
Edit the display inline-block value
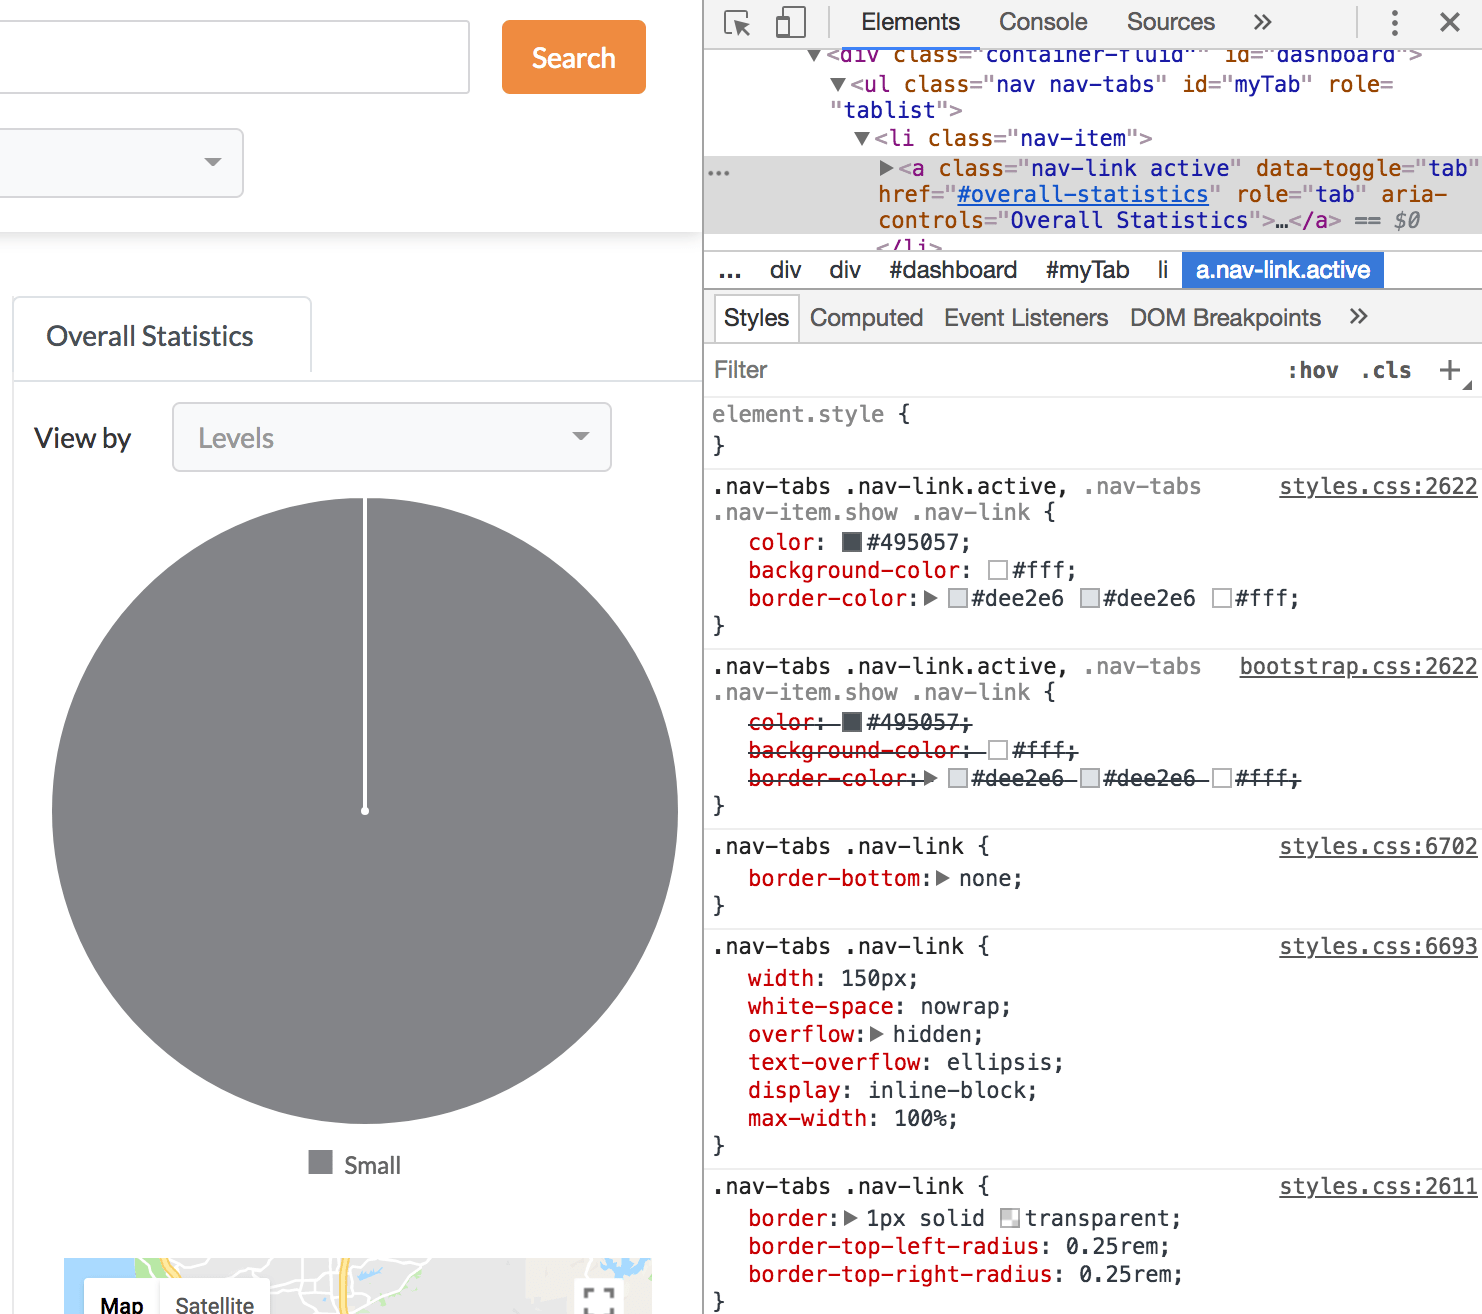coord(946,1090)
